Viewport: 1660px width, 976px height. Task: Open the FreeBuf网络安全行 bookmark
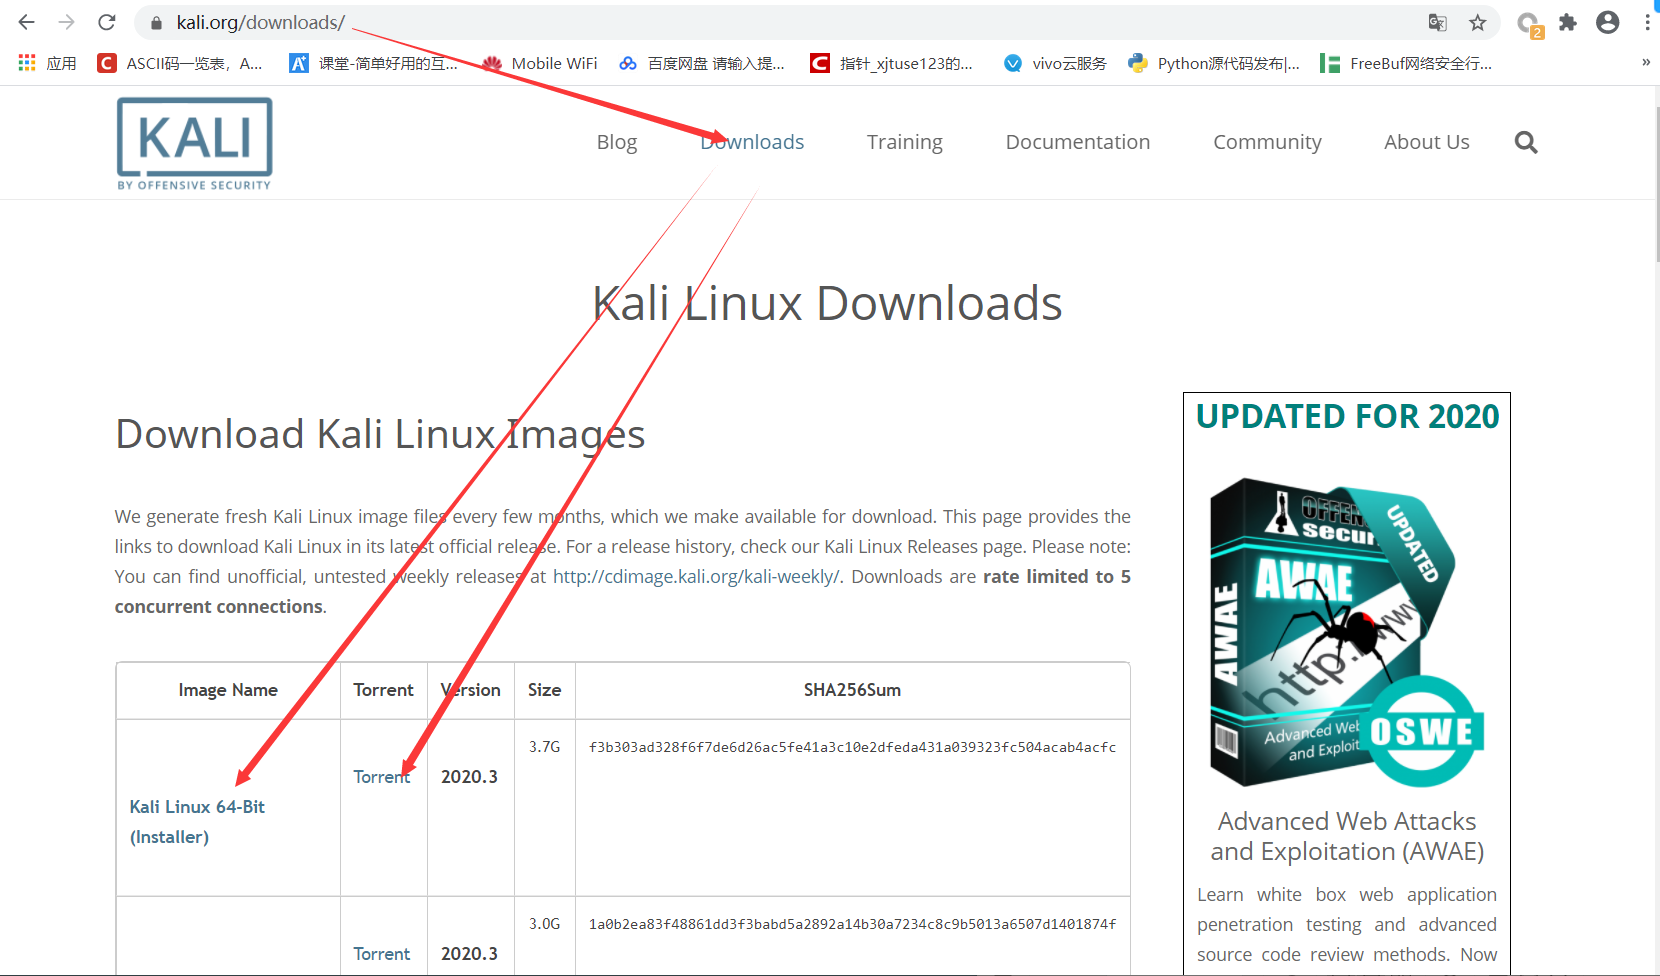point(1406,63)
